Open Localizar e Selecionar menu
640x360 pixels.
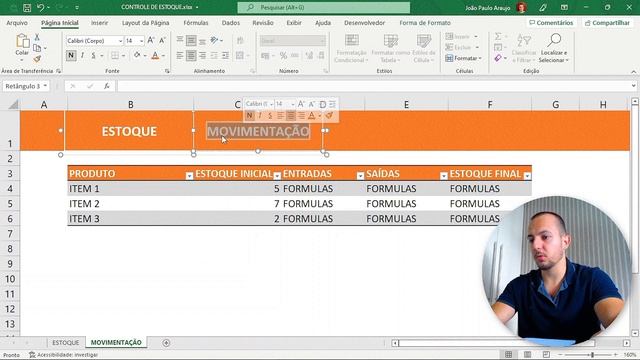tap(553, 49)
